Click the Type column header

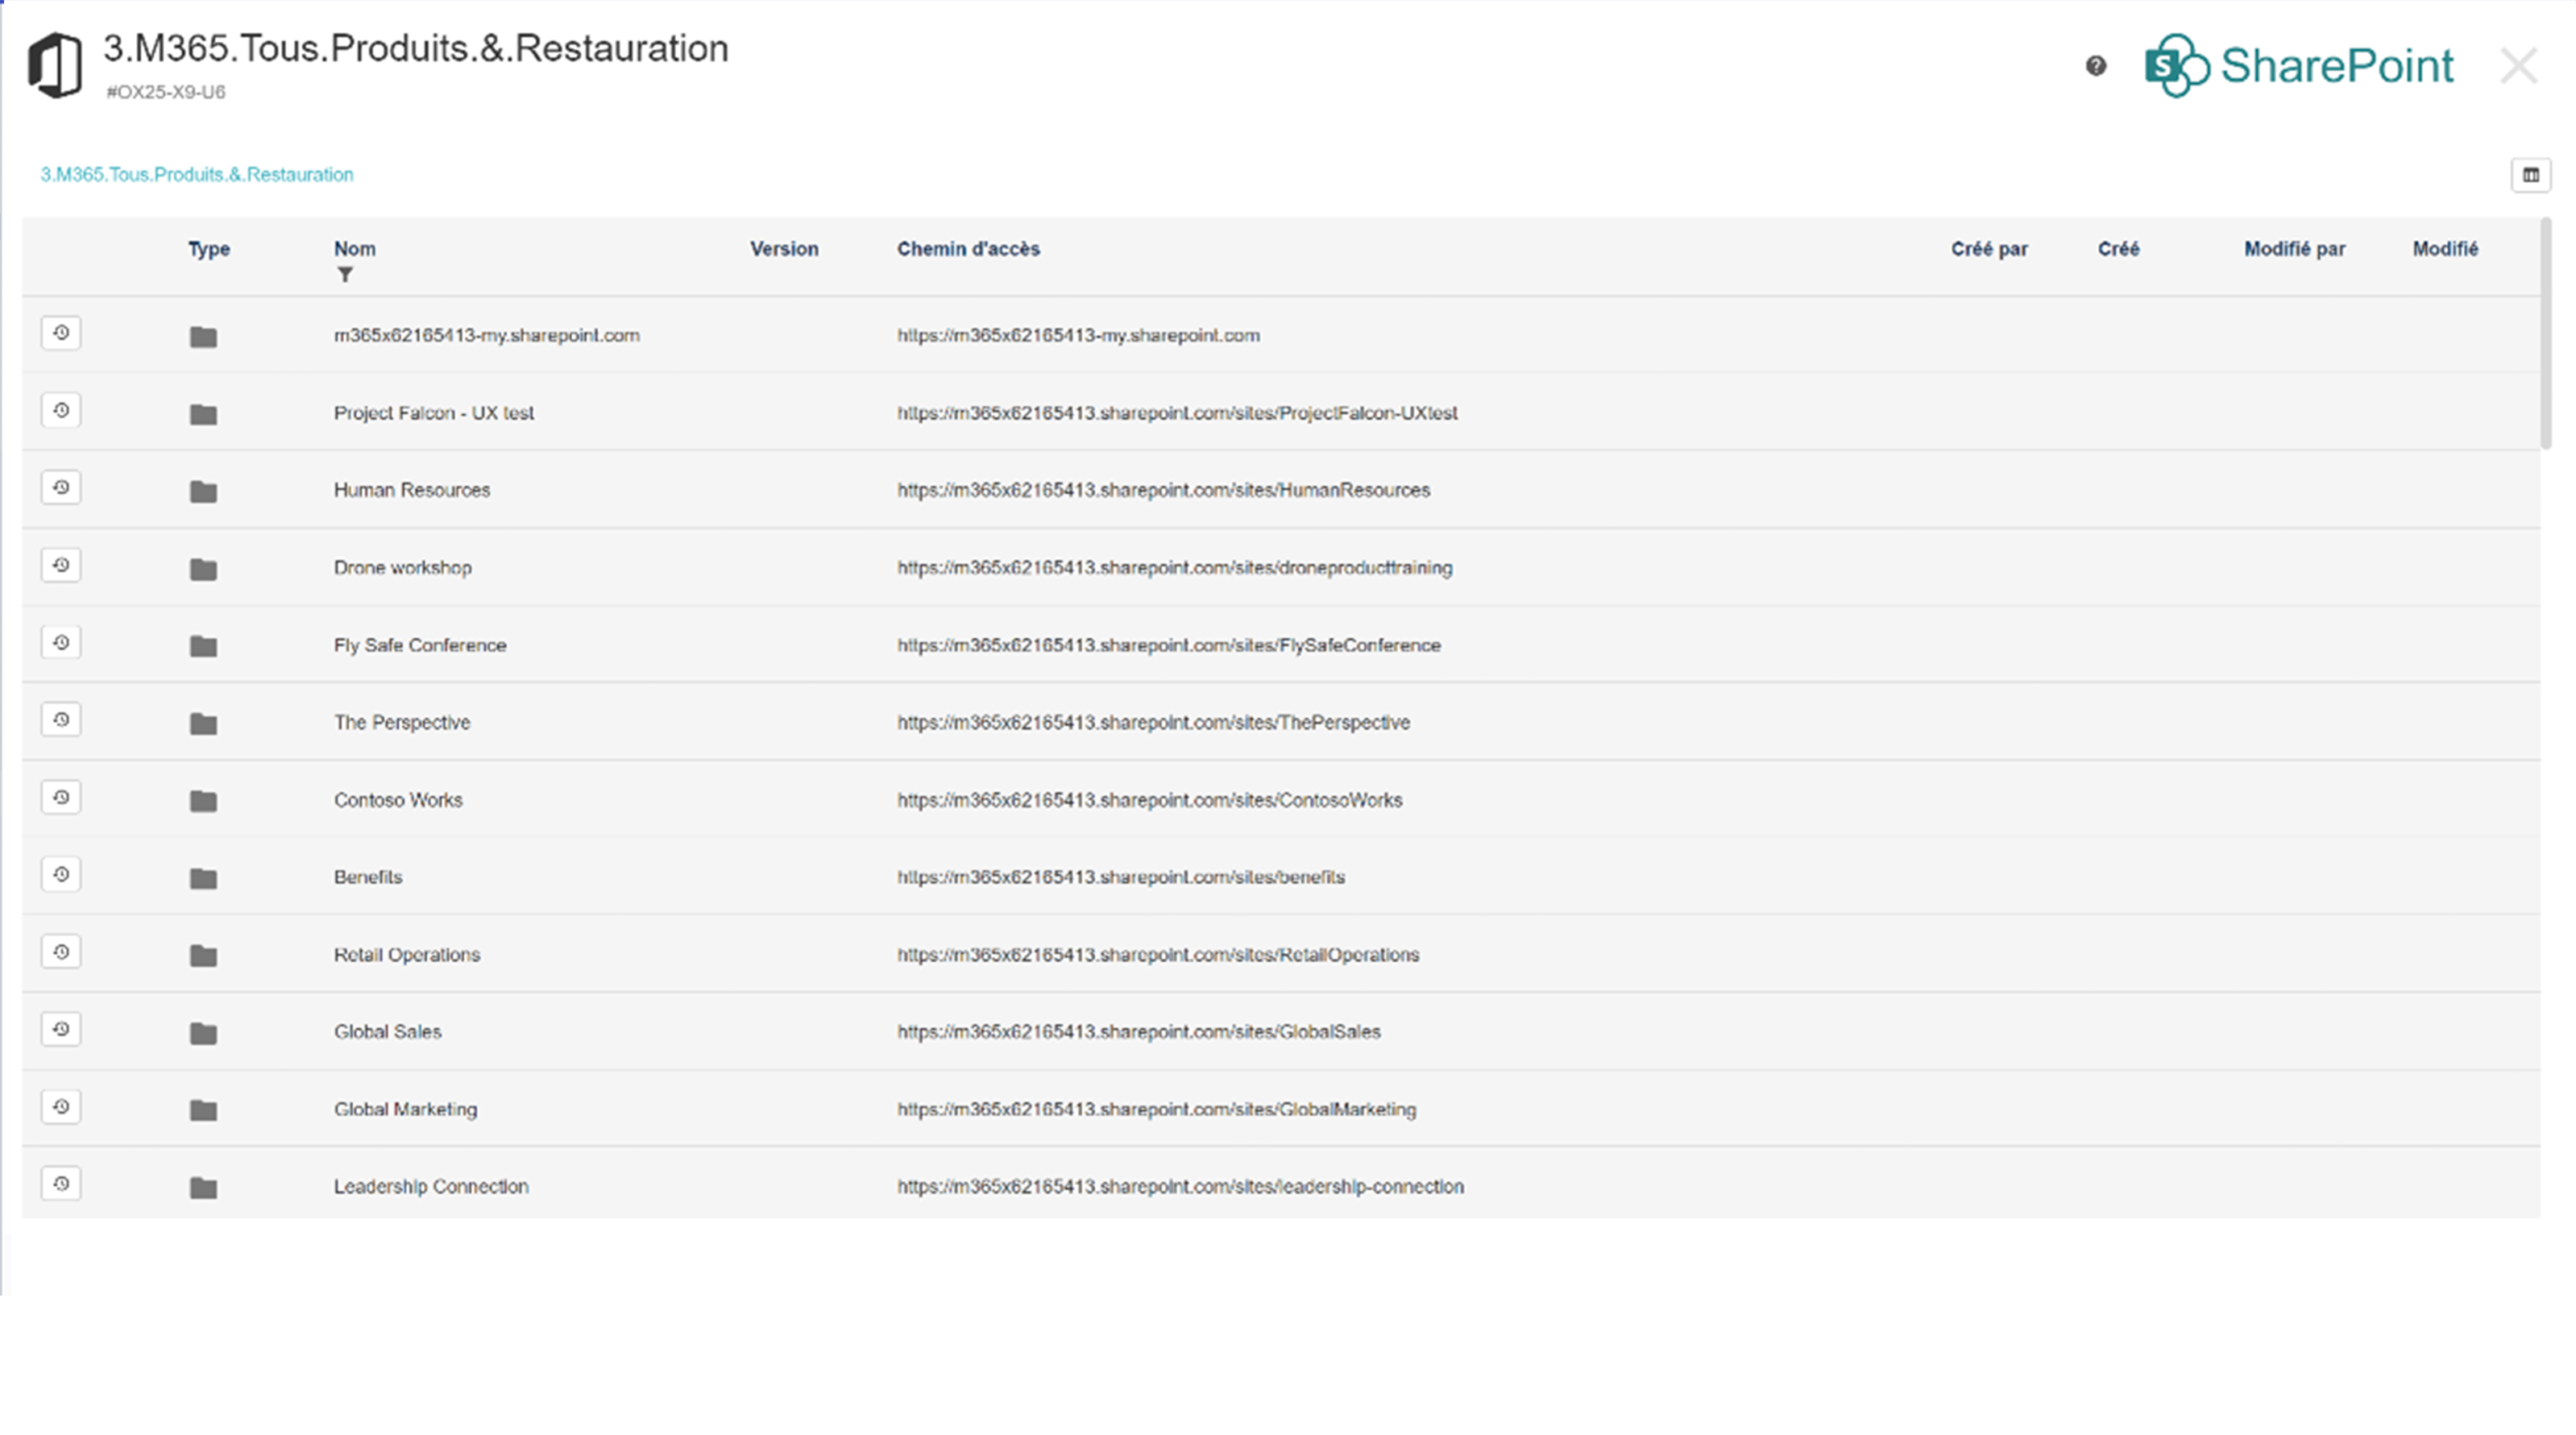208,249
